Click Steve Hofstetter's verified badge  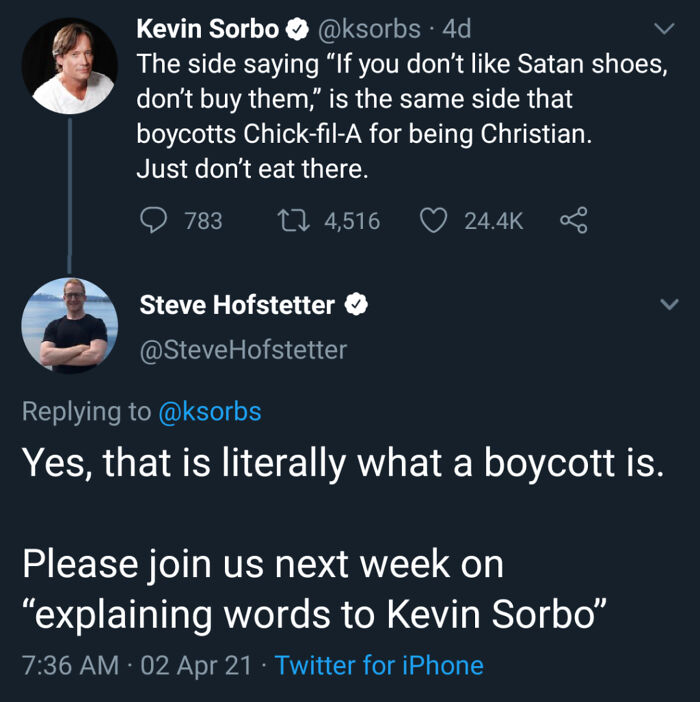click(357, 306)
